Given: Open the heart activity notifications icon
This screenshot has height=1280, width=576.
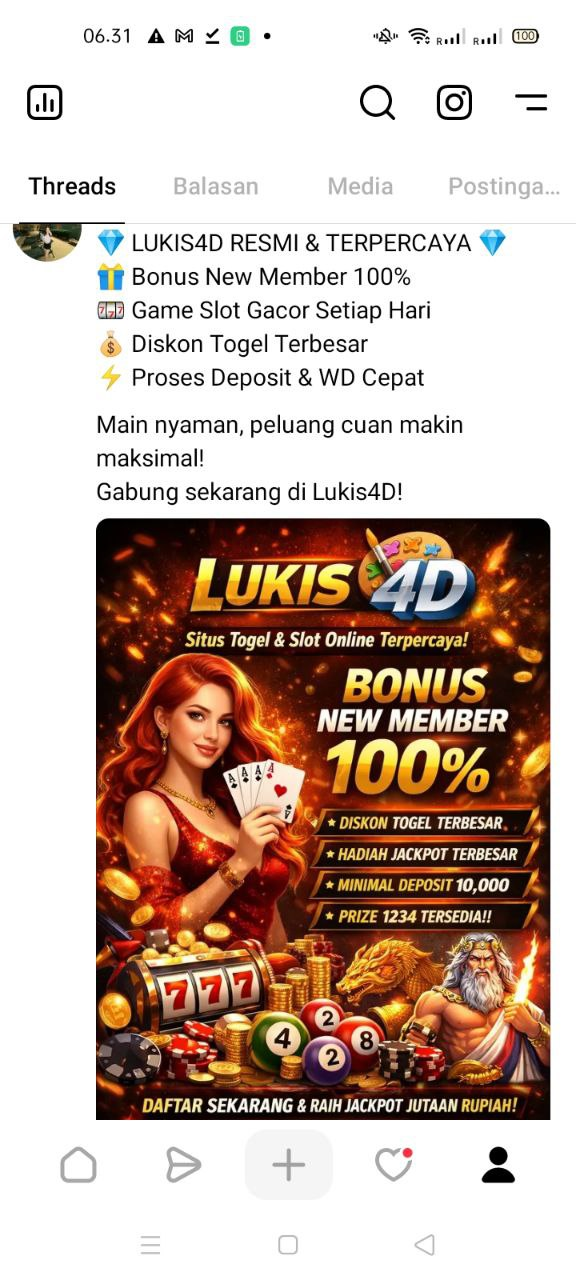Looking at the screenshot, I should [x=393, y=1165].
